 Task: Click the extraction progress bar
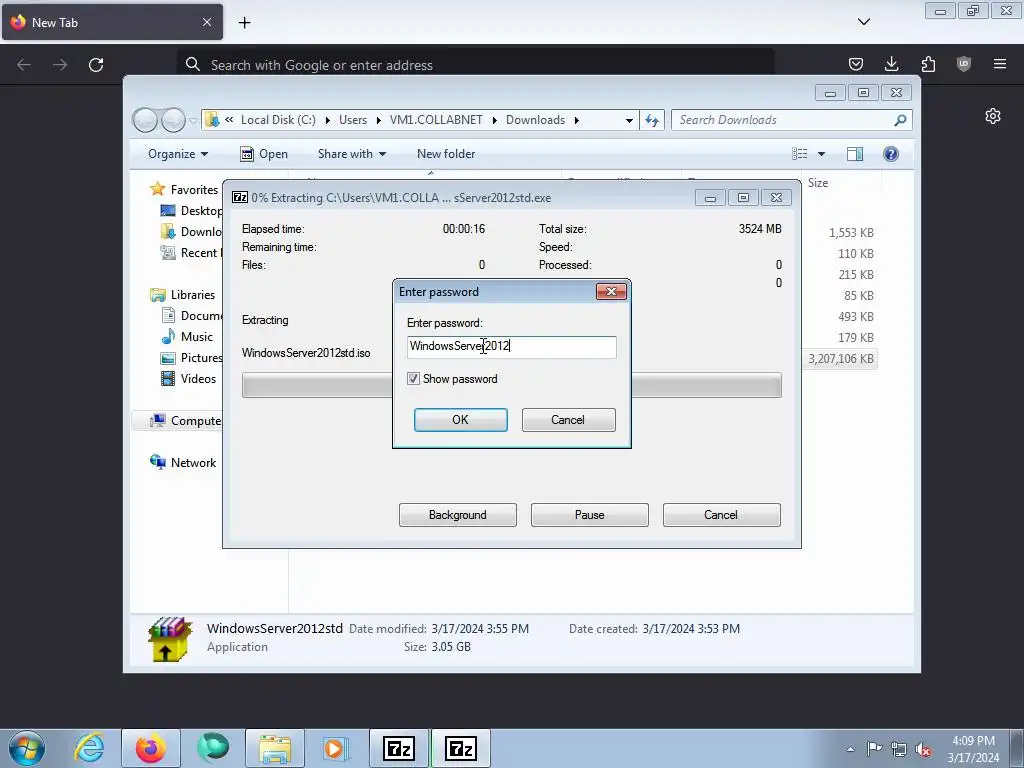(511, 385)
